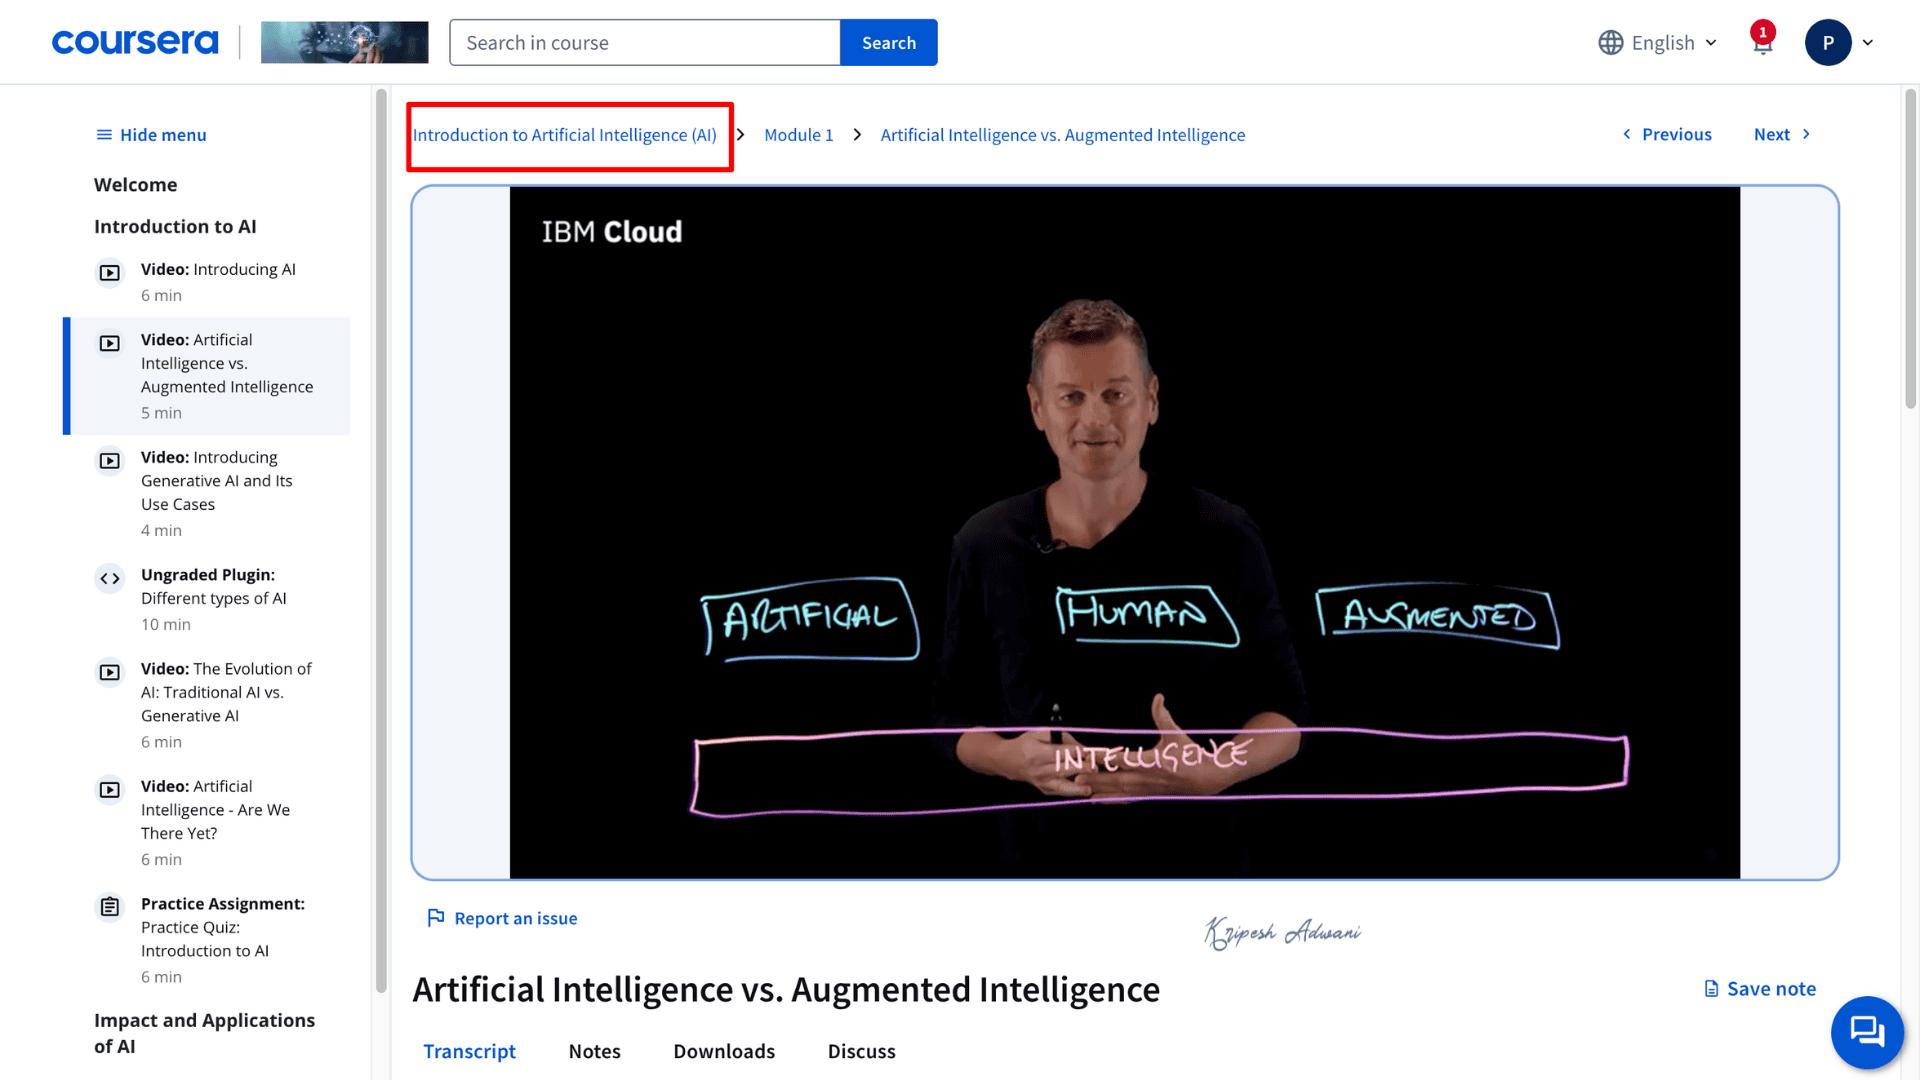
Task: Click the sidebar menu scrollbar
Action: tap(381, 540)
